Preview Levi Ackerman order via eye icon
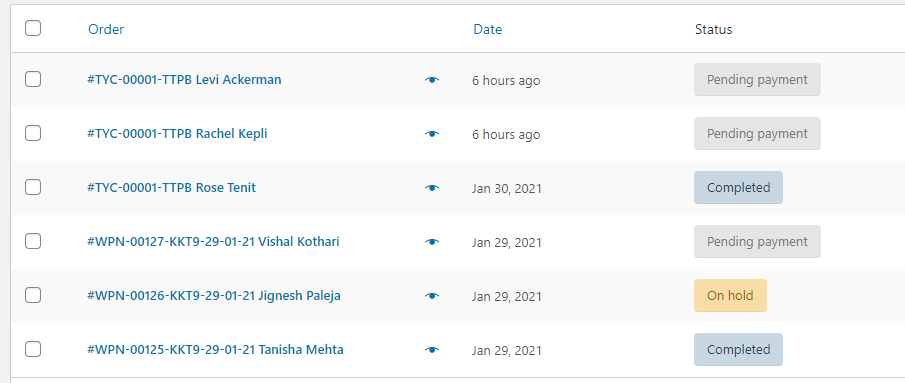Screen dimensions: 905x383 pos(432,80)
